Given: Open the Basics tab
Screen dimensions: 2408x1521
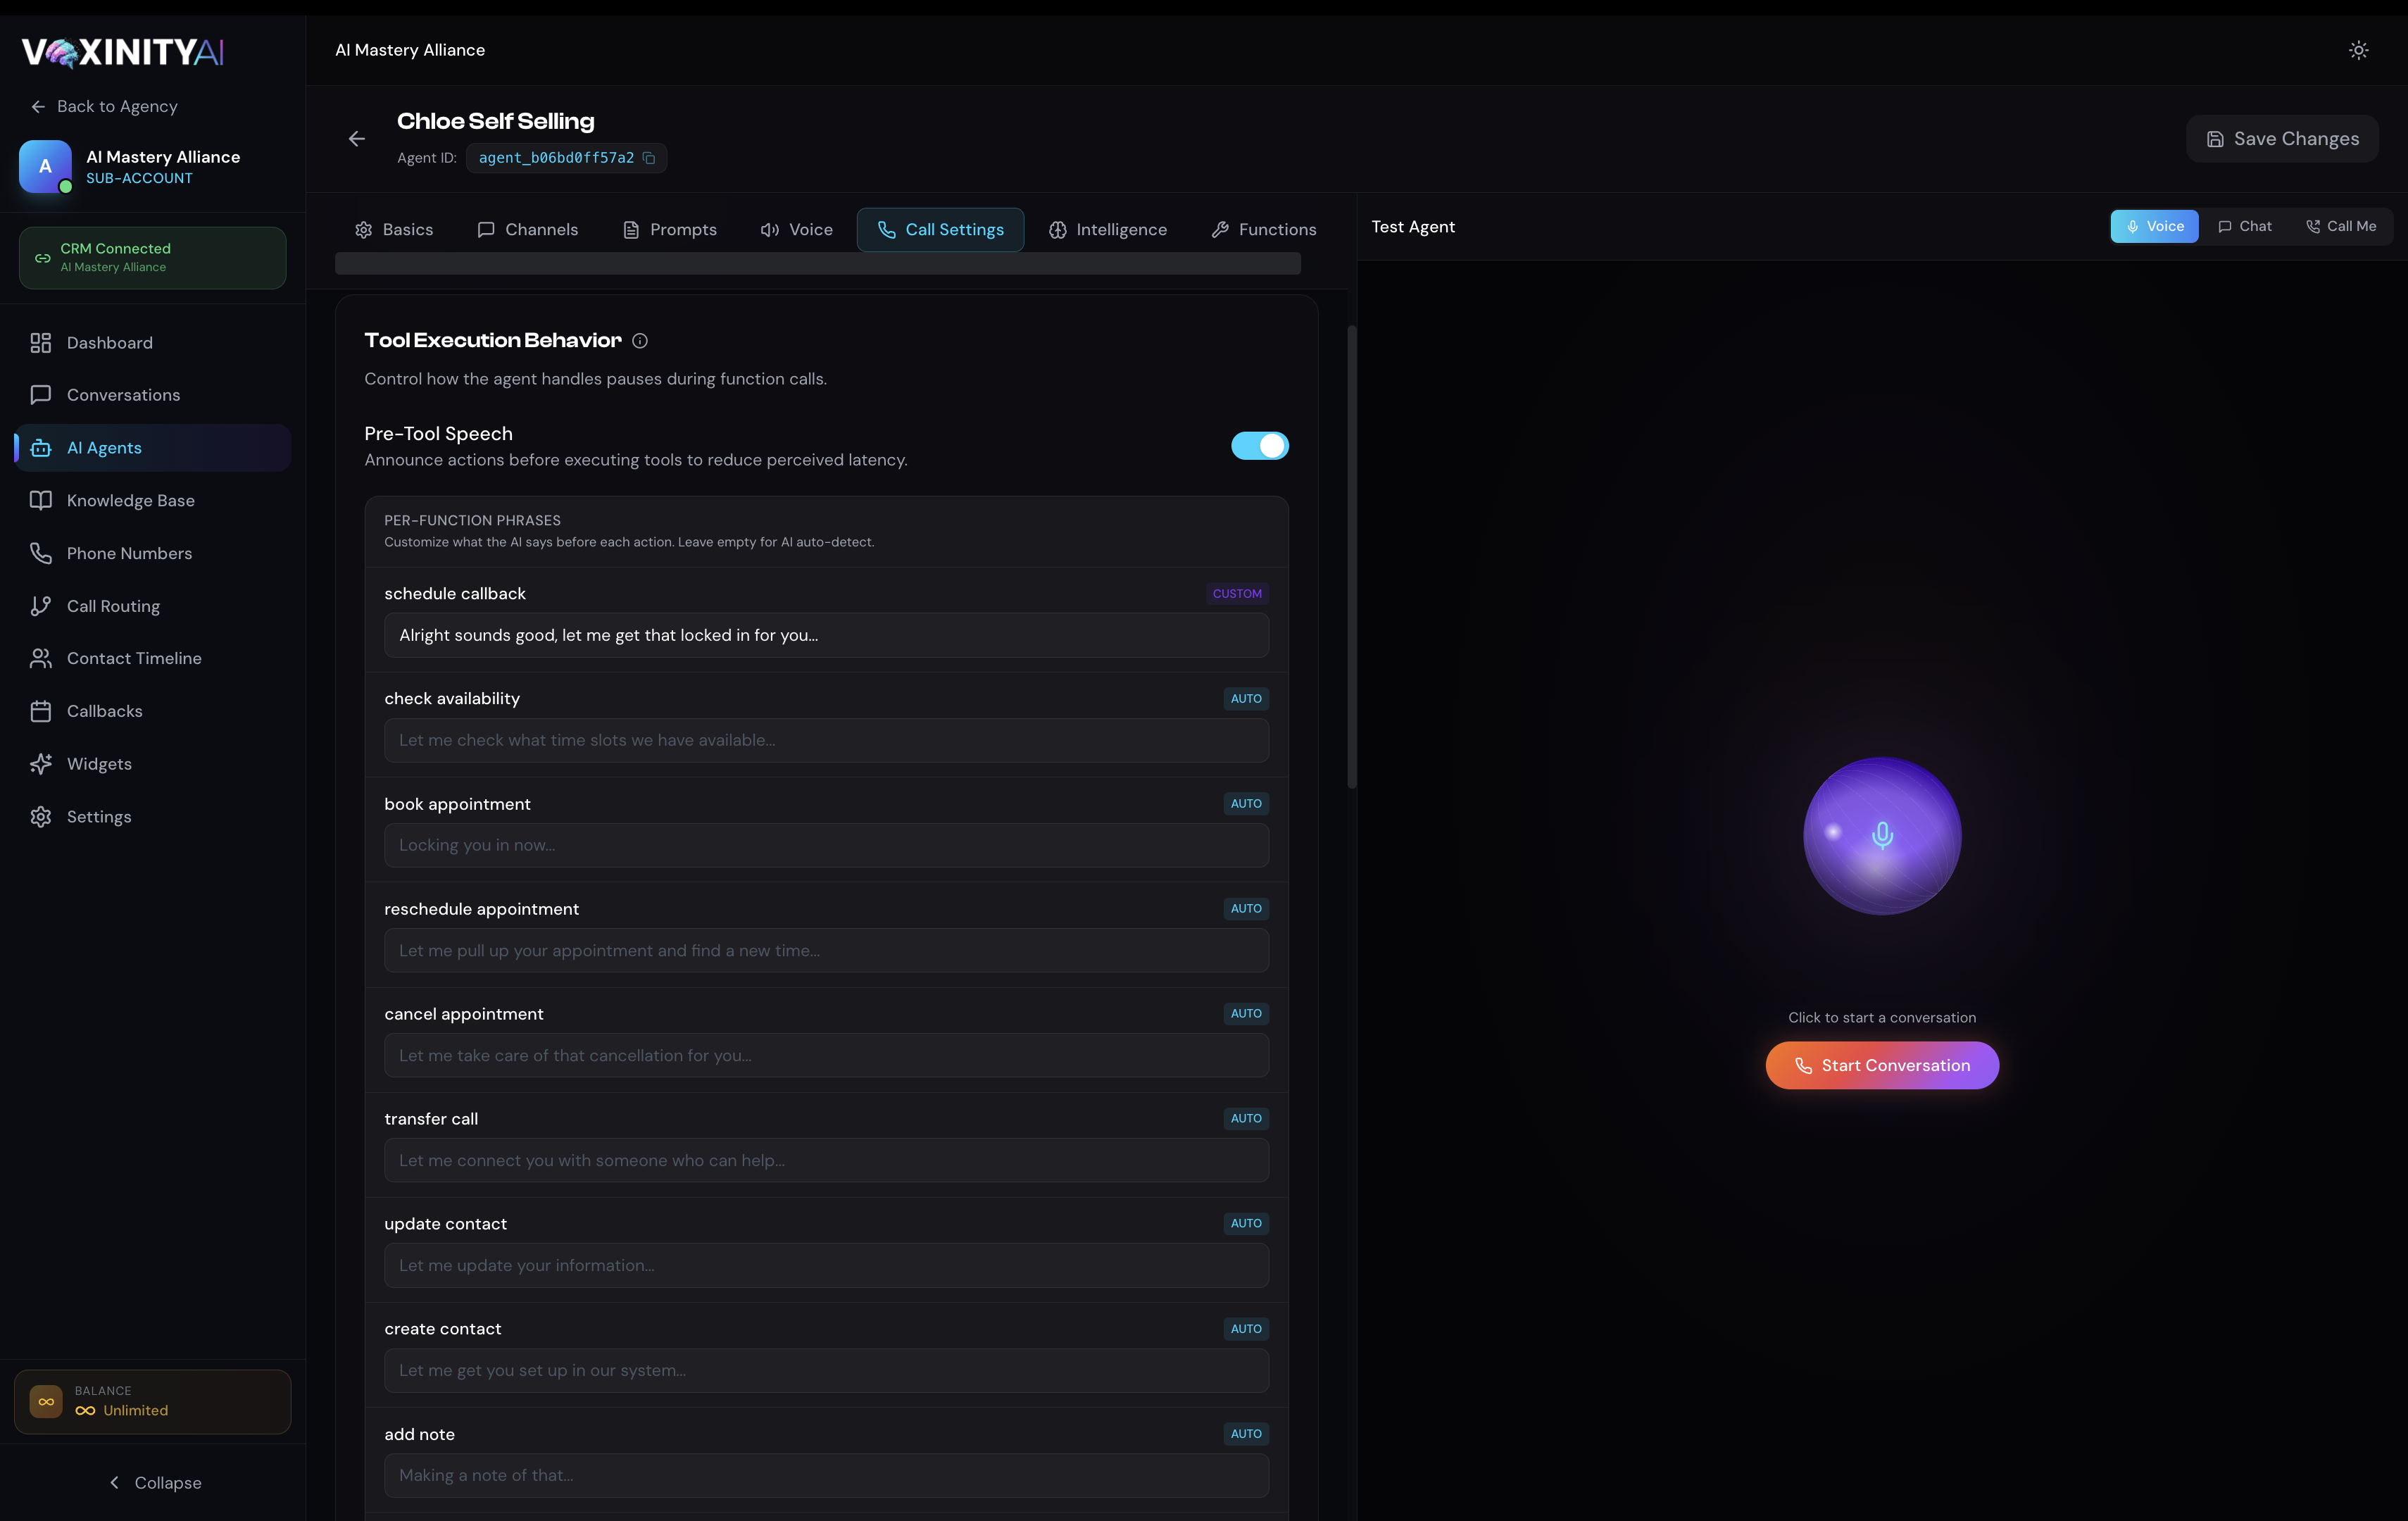Looking at the screenshot, I should [x=394, y=230].
